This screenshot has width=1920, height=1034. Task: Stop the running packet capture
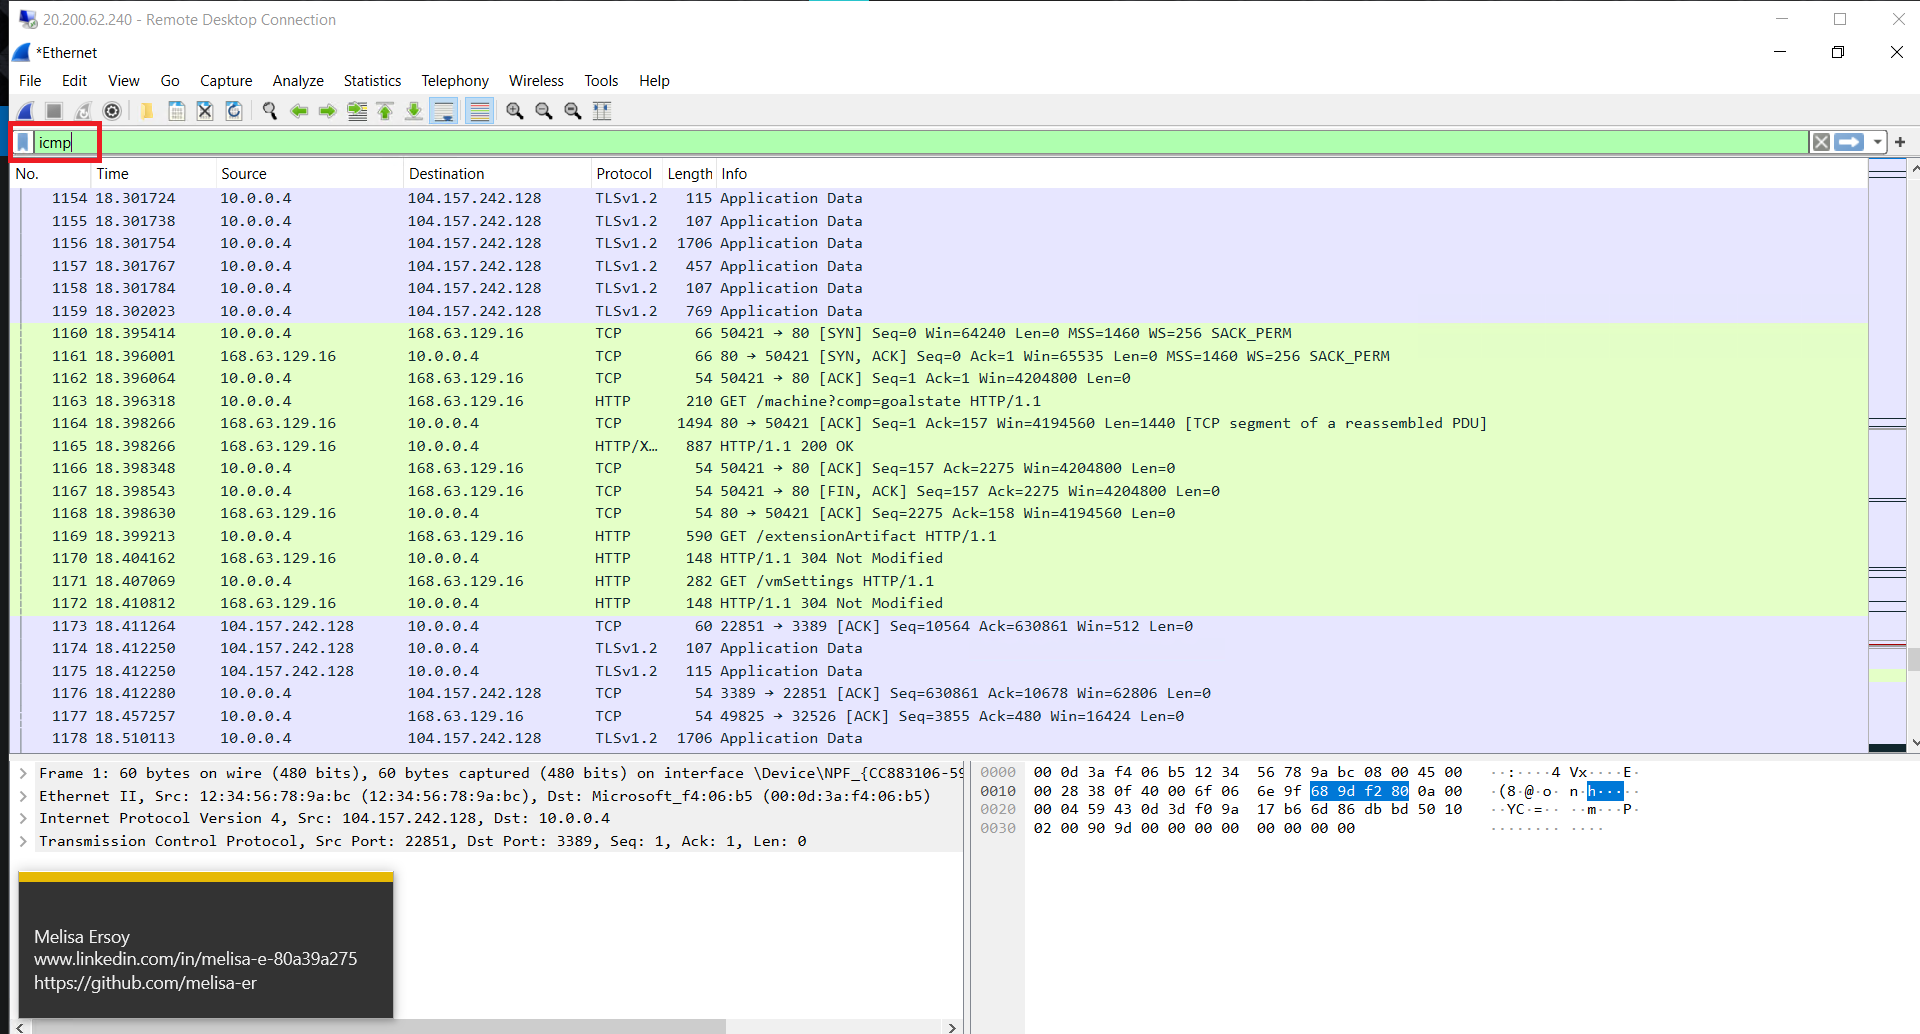click(55, 111)
